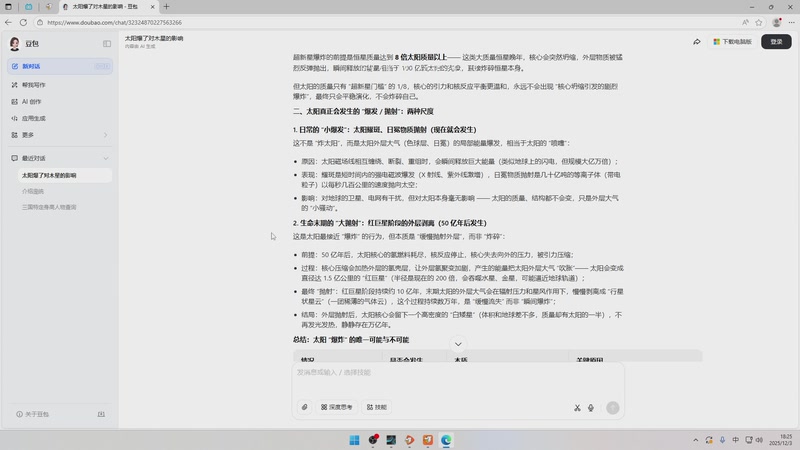Go back with the browser back arrow
The width and height of the screenshot is (800, 450).
pyautogui.click(x=8, y=22)
